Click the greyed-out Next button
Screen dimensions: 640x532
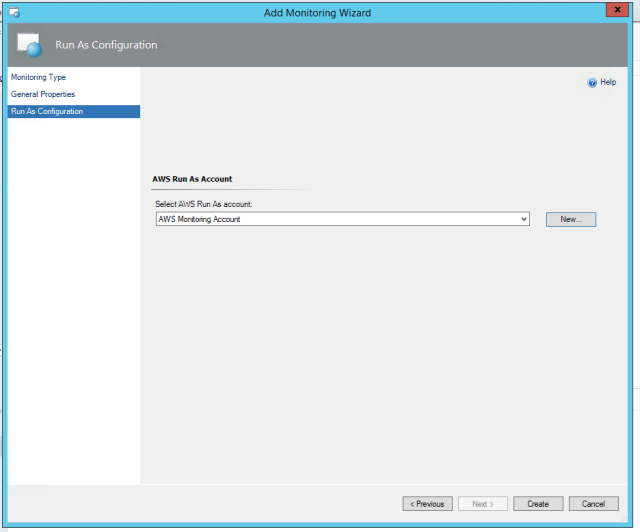pos(483,503)
